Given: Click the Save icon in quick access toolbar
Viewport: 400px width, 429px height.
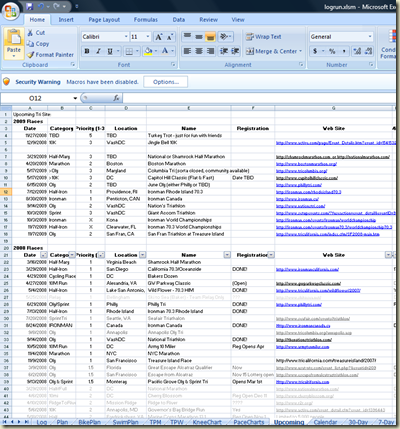Looking at the screenshot, I should [x=30, y=6].
